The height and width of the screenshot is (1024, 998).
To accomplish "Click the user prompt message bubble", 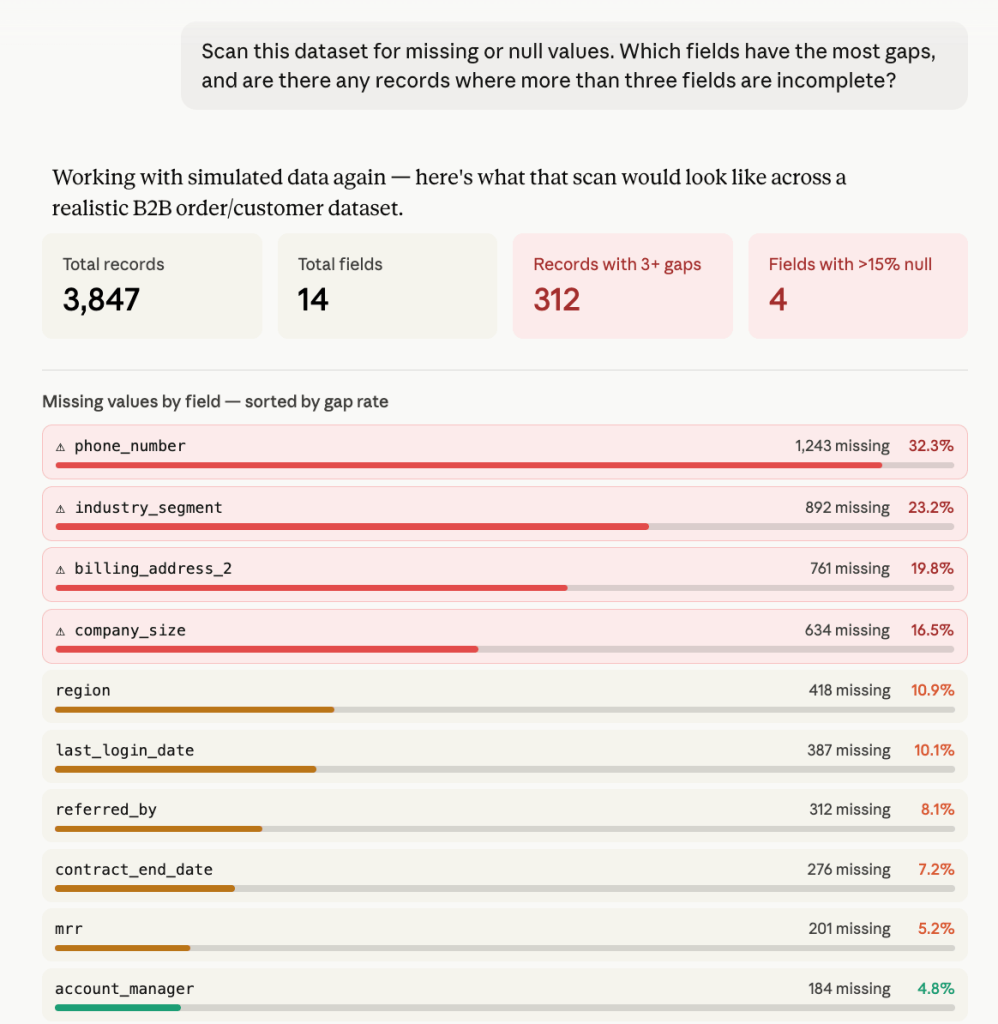I will [574, 66].
